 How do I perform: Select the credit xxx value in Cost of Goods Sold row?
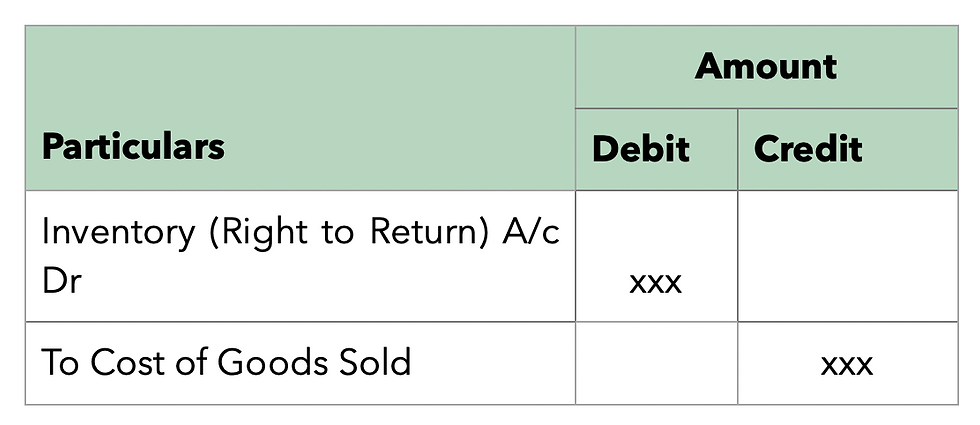[x=847, y=365]
